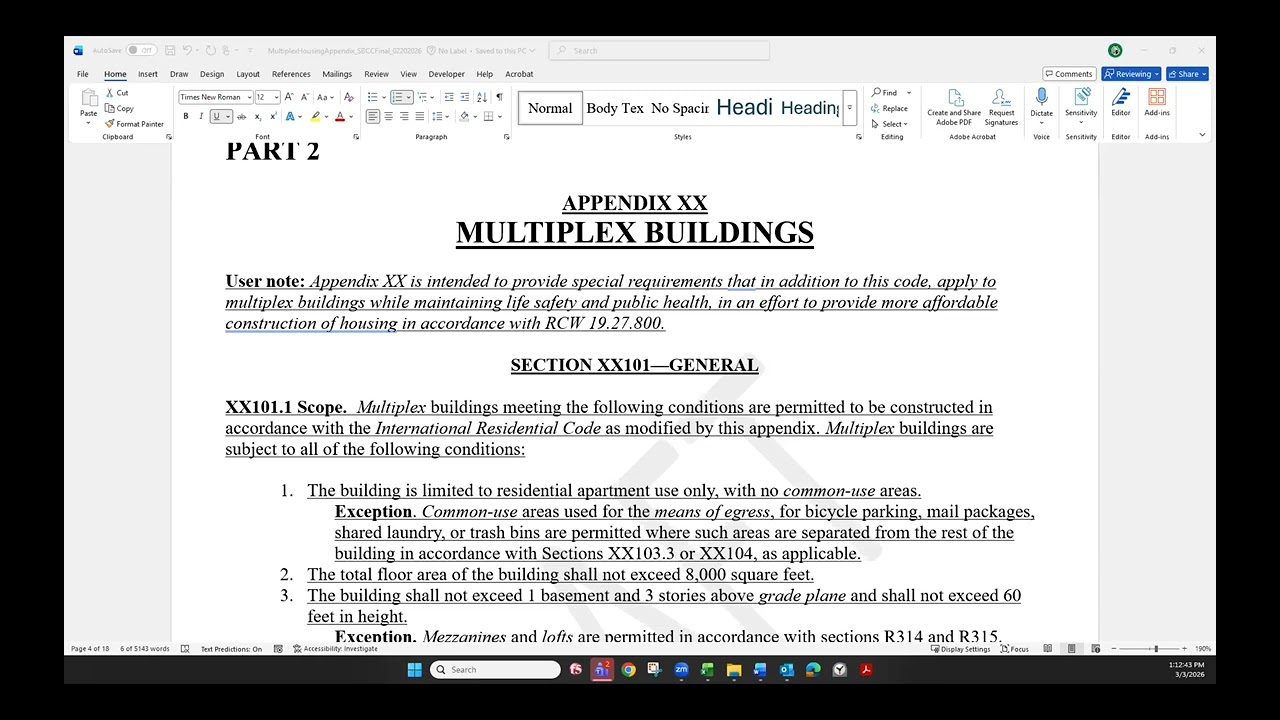Viewport: 1280px width, 720px height.
Task: Toggle show paragraph marks
Action: point(499,97)
